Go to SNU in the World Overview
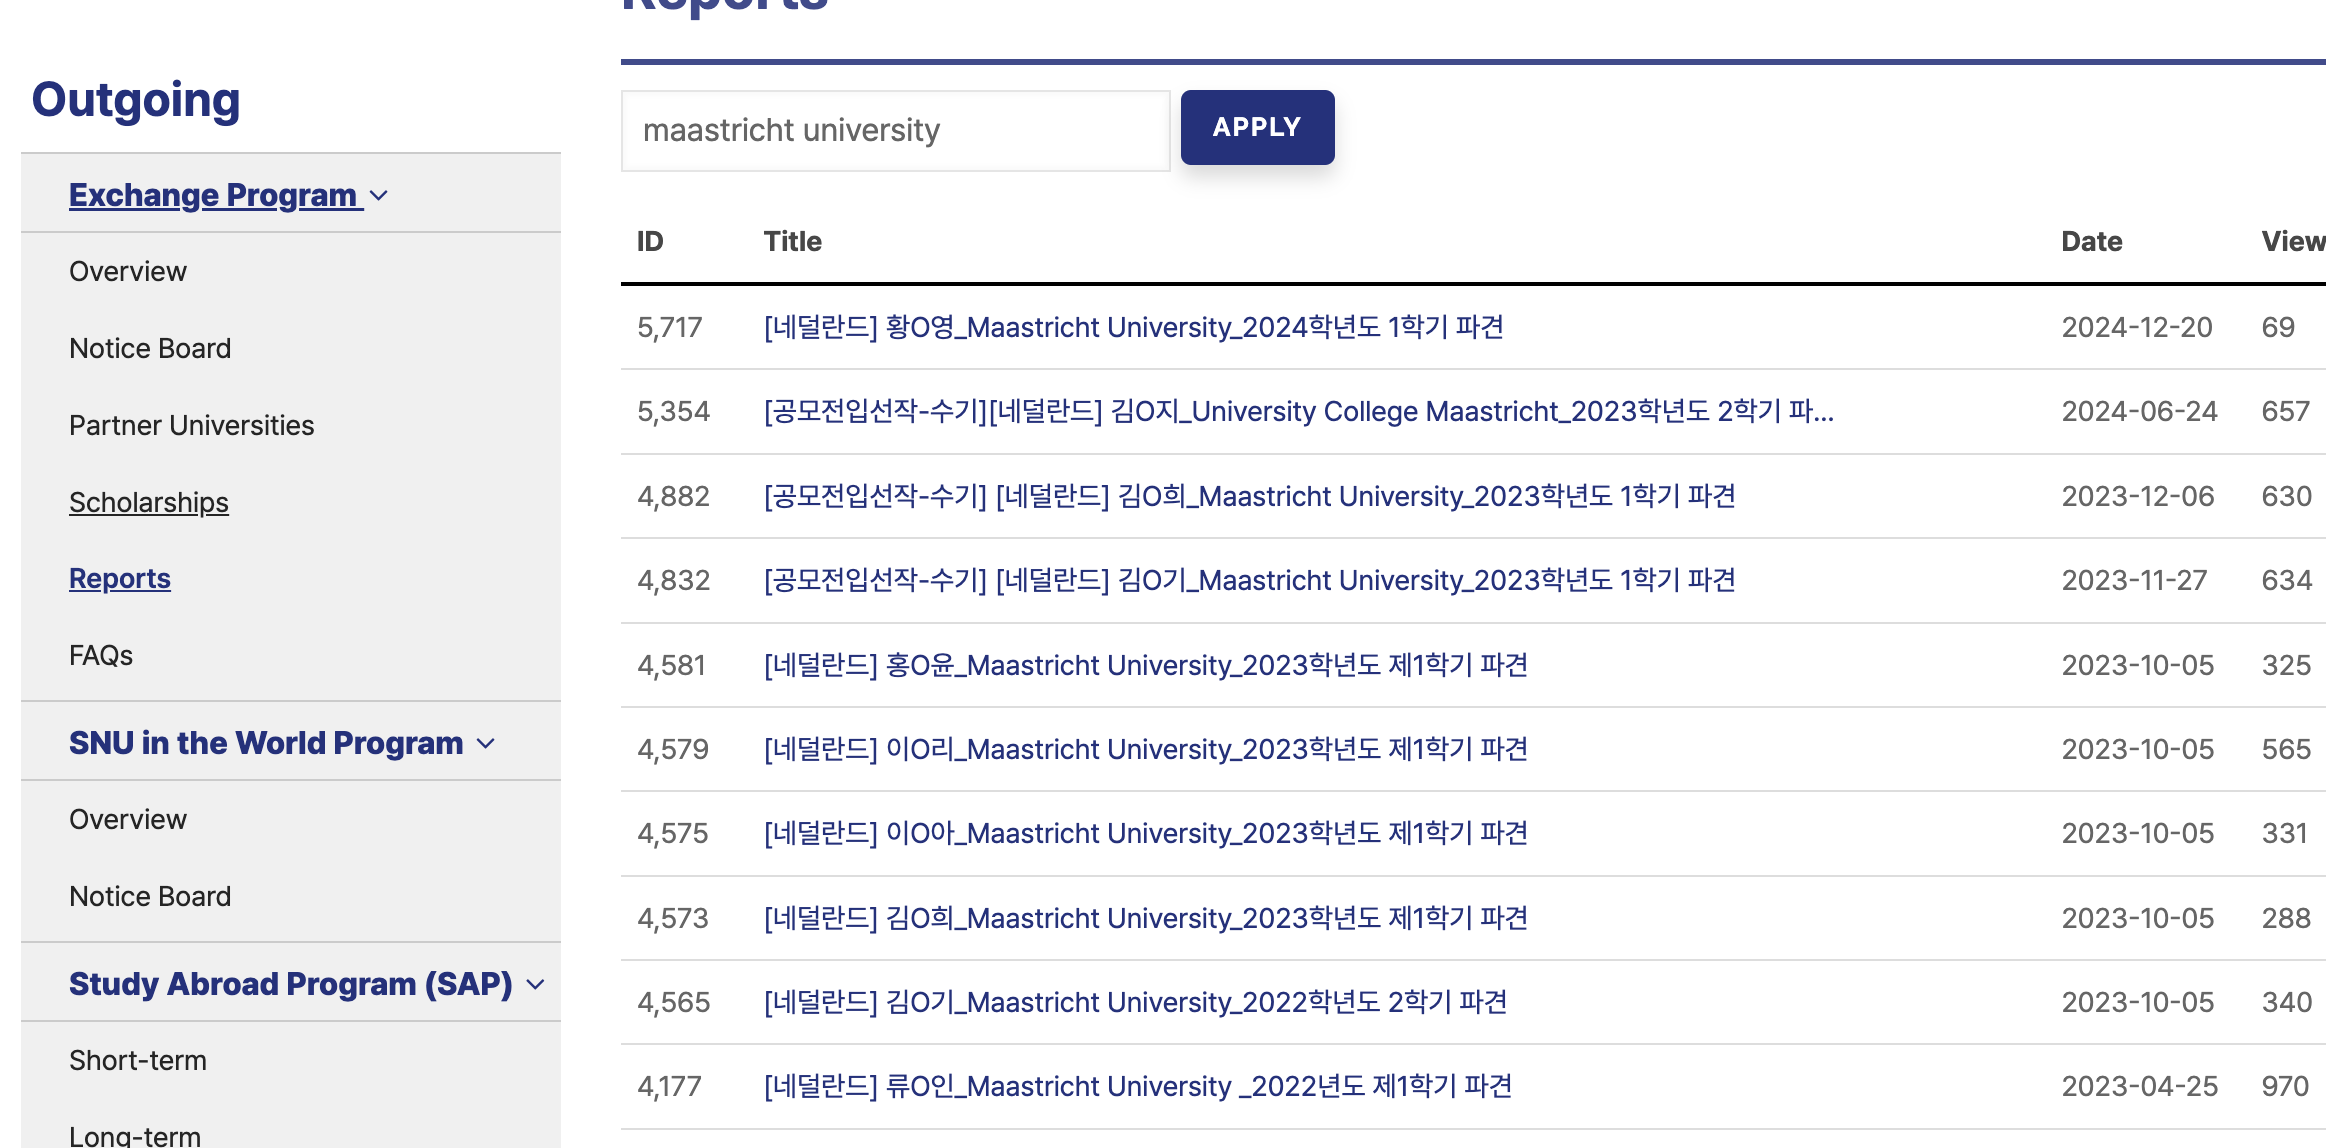The width and height of the screenshot is (2326, 1148). (x=128, y=820)
